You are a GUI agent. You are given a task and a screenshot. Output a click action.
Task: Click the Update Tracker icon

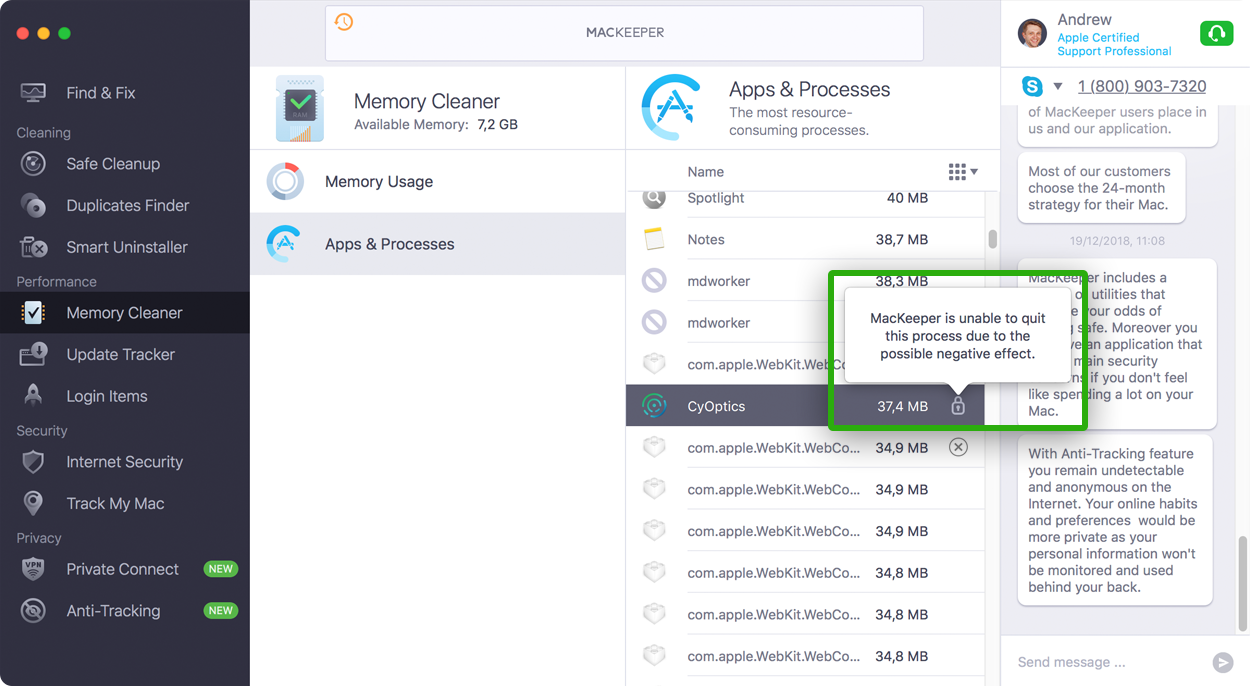33,354
